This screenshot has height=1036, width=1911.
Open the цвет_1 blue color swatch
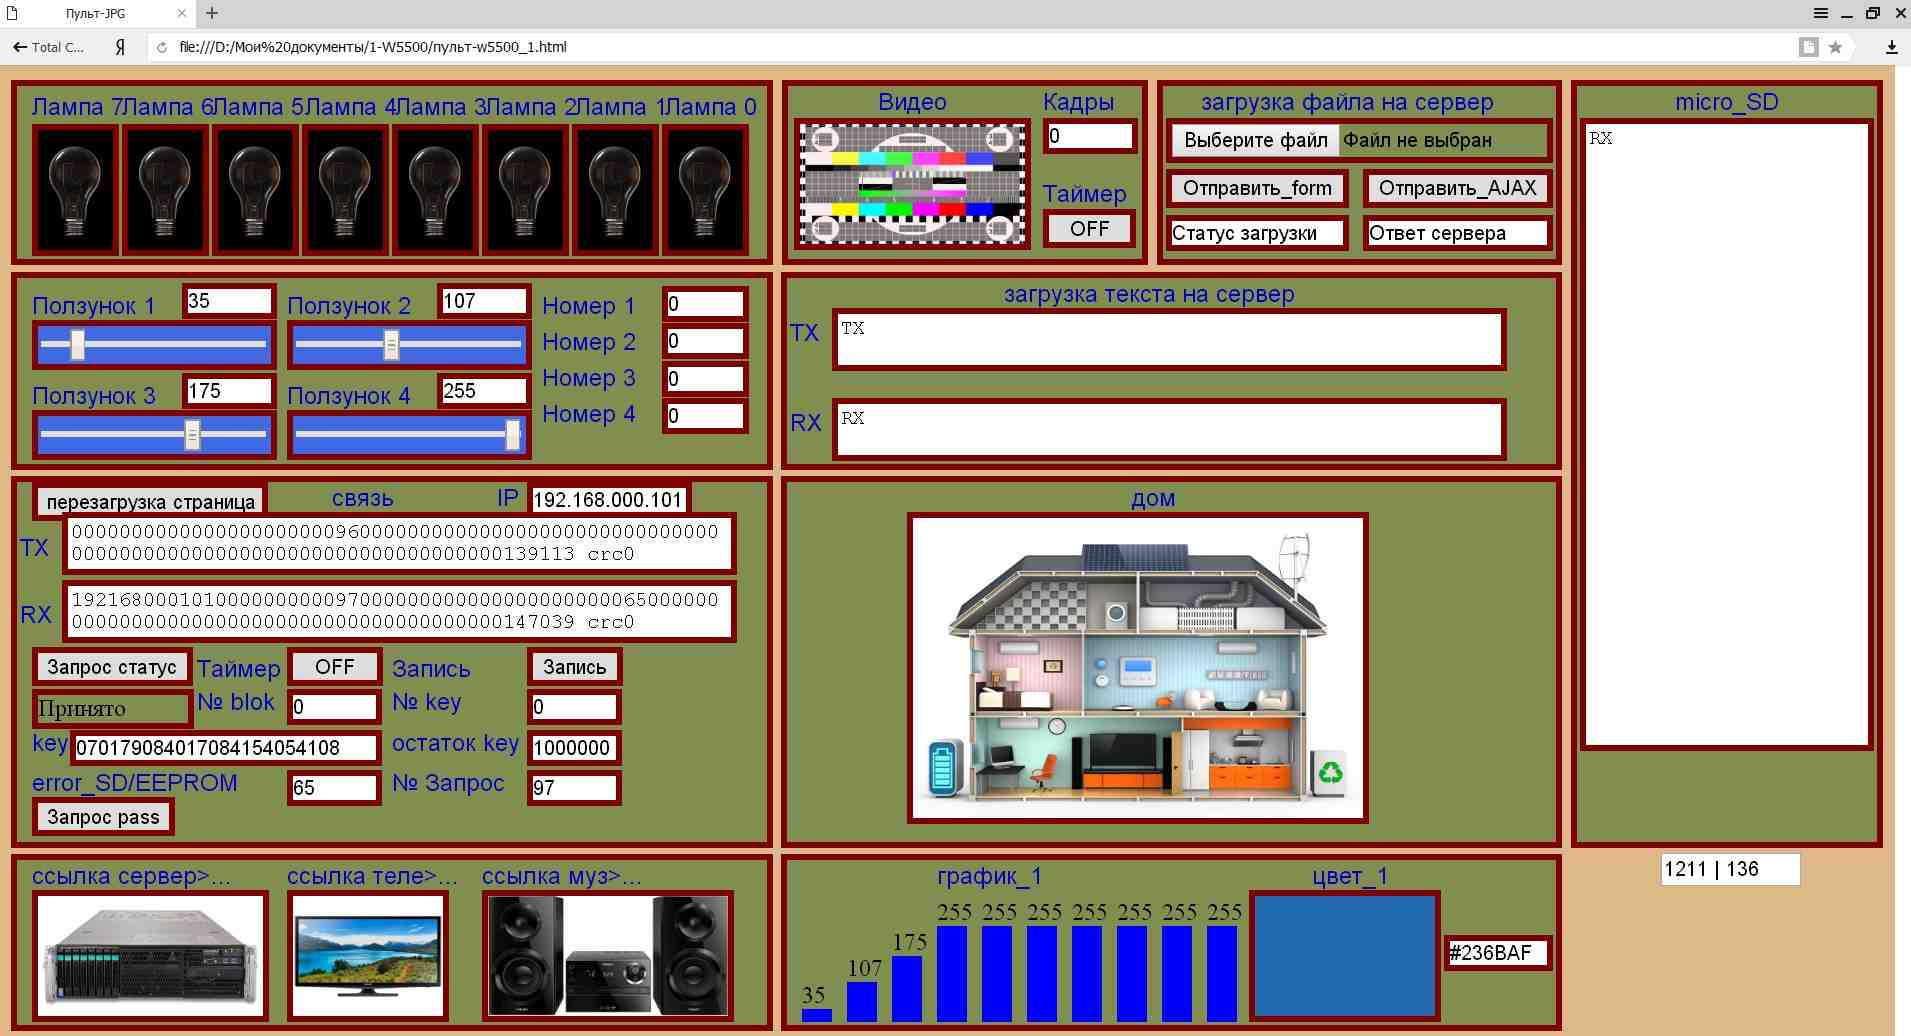coord(1344,955)
